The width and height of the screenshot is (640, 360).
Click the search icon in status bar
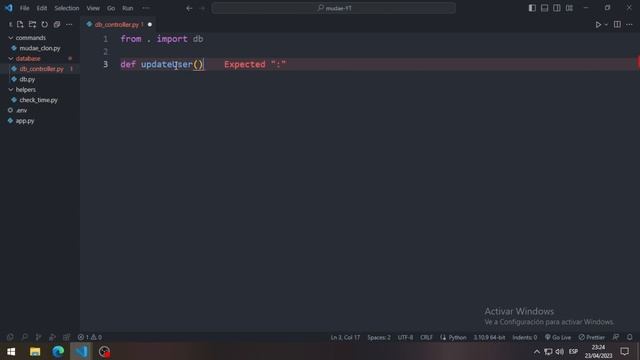pos(24,337)
